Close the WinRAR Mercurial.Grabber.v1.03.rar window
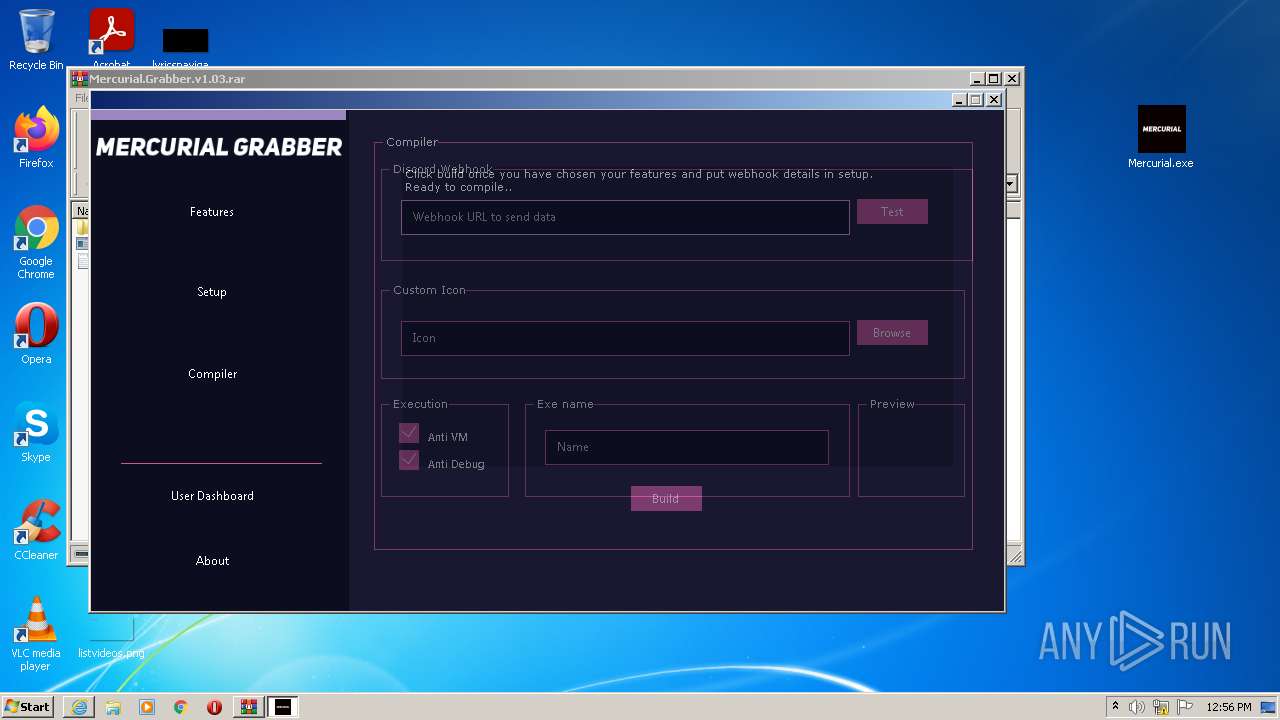Viewport: 1280px width, 720px height. click(x=1012, y=78)
